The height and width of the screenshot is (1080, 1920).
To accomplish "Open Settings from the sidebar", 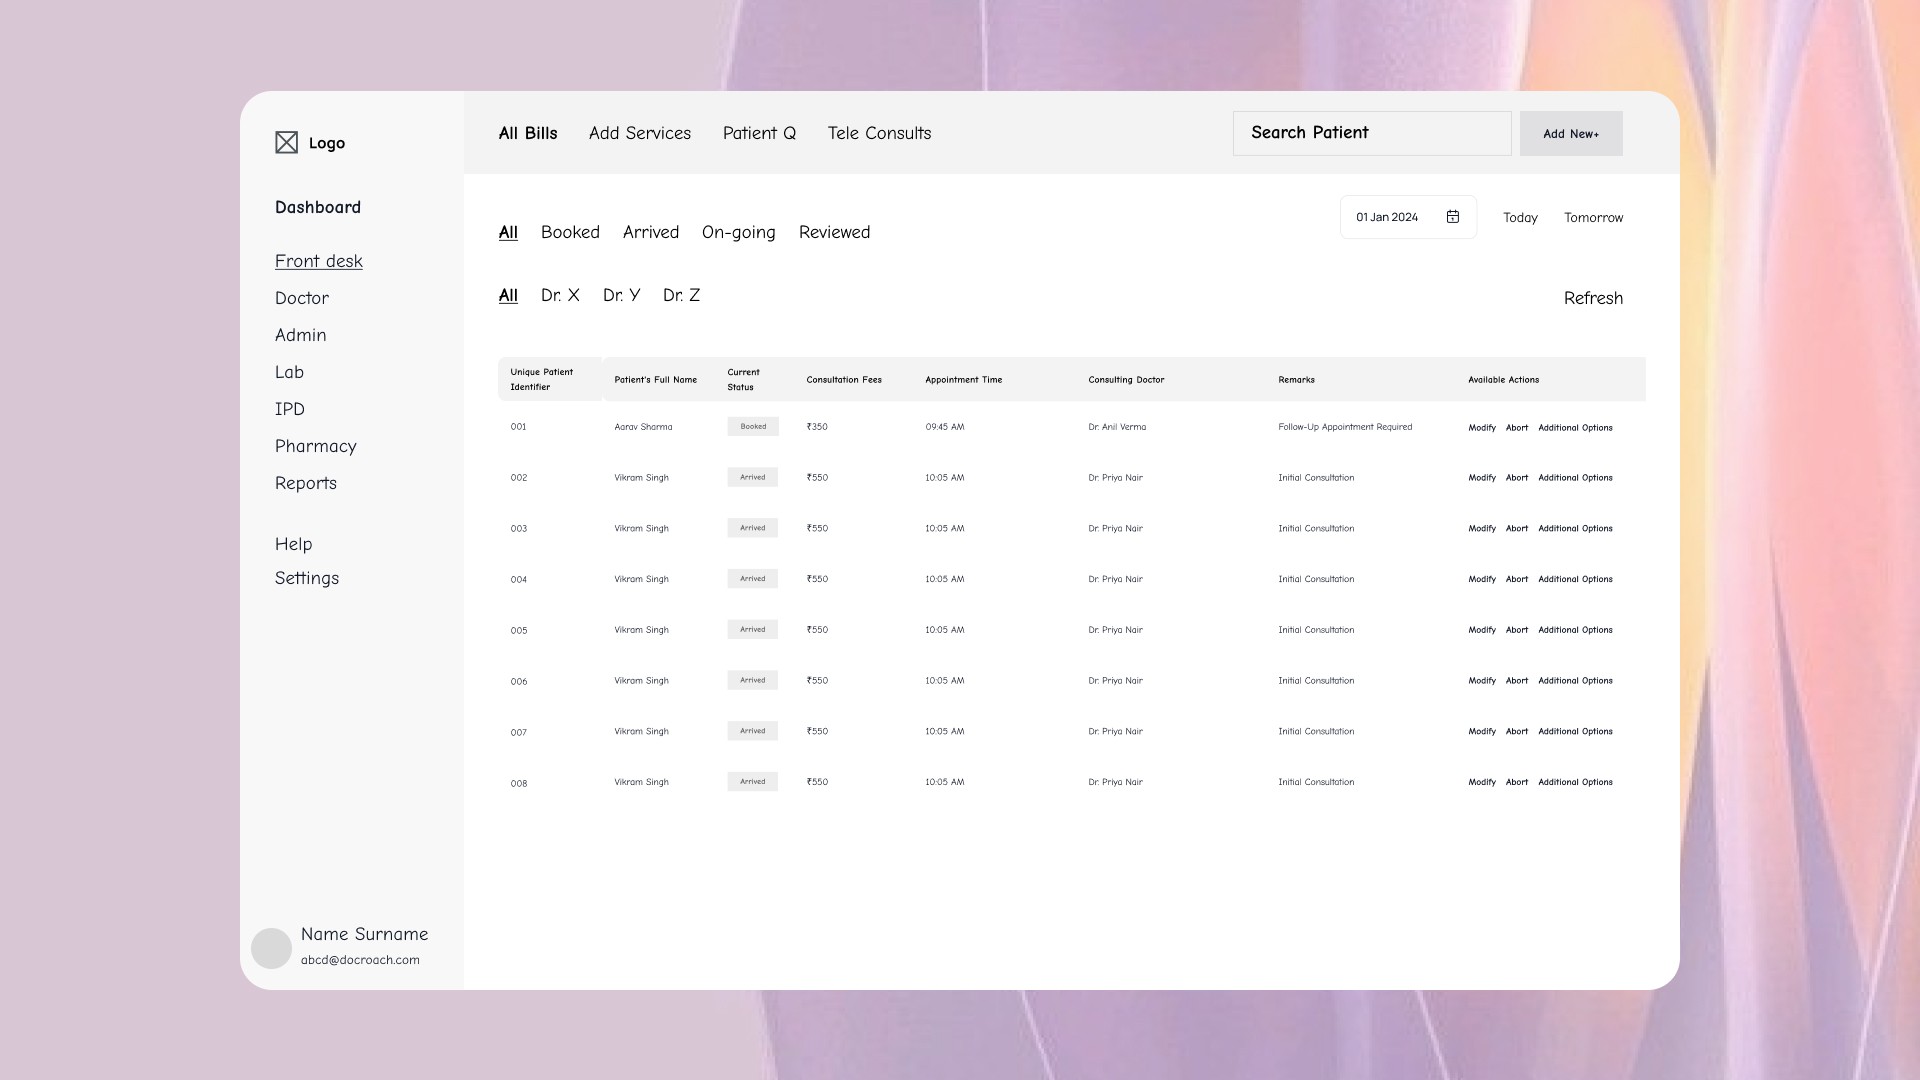I will 307,578.
